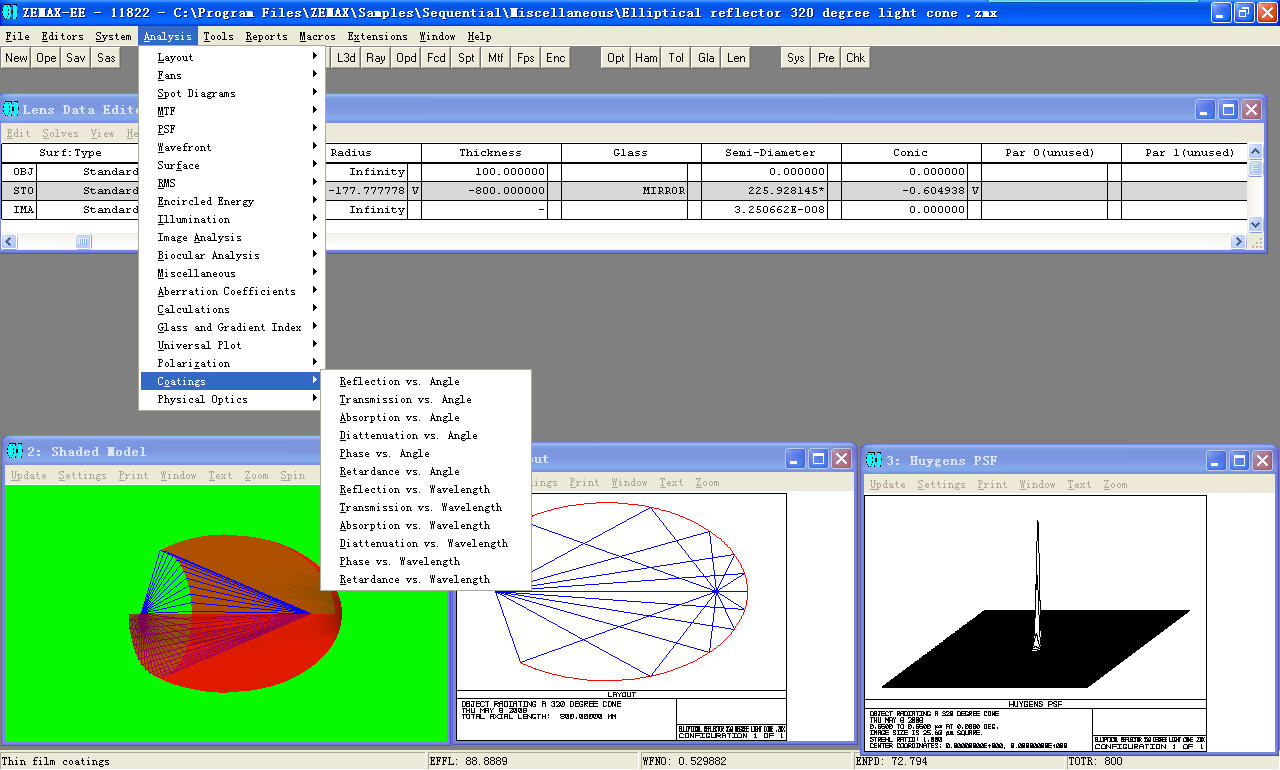
Task: Open the Extensions menu
Action: click(377, 36)
